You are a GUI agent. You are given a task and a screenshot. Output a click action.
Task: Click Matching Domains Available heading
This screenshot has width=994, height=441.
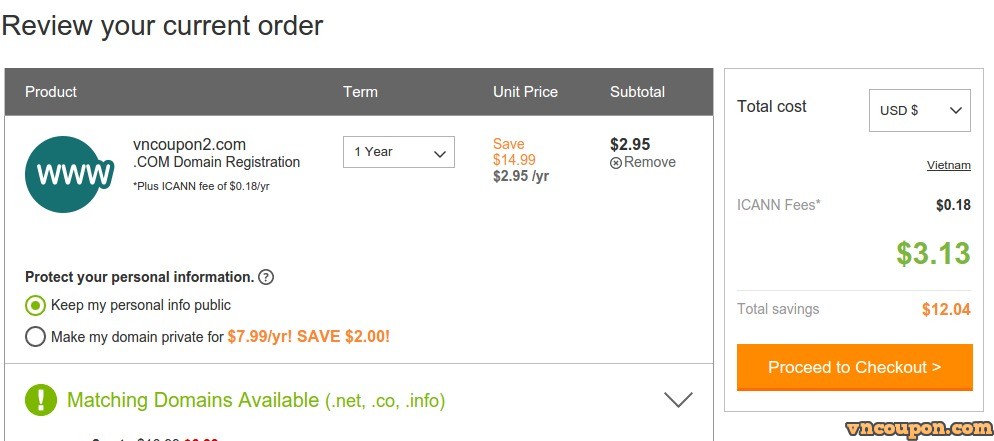tap(193, 400)
